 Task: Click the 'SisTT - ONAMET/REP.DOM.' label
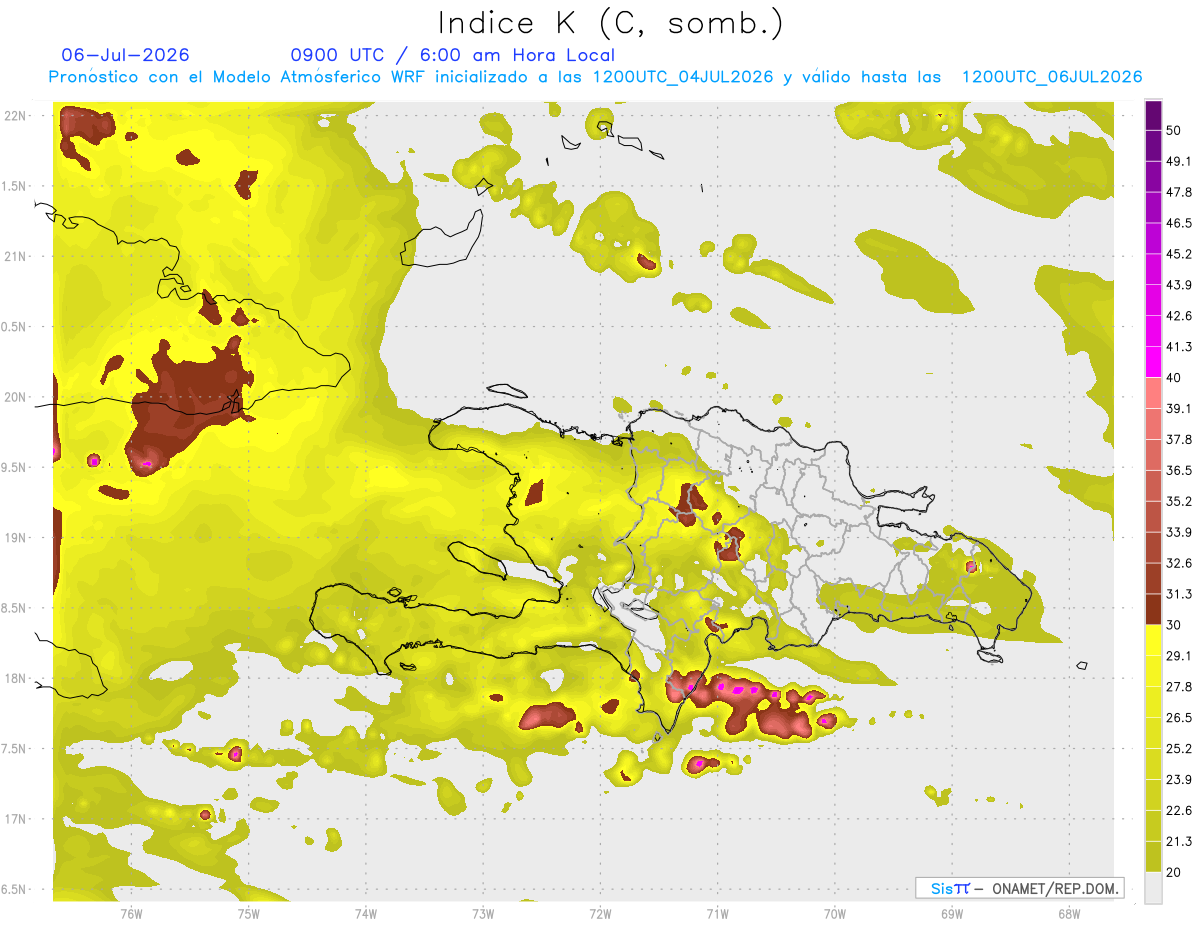pos(1019,888)
